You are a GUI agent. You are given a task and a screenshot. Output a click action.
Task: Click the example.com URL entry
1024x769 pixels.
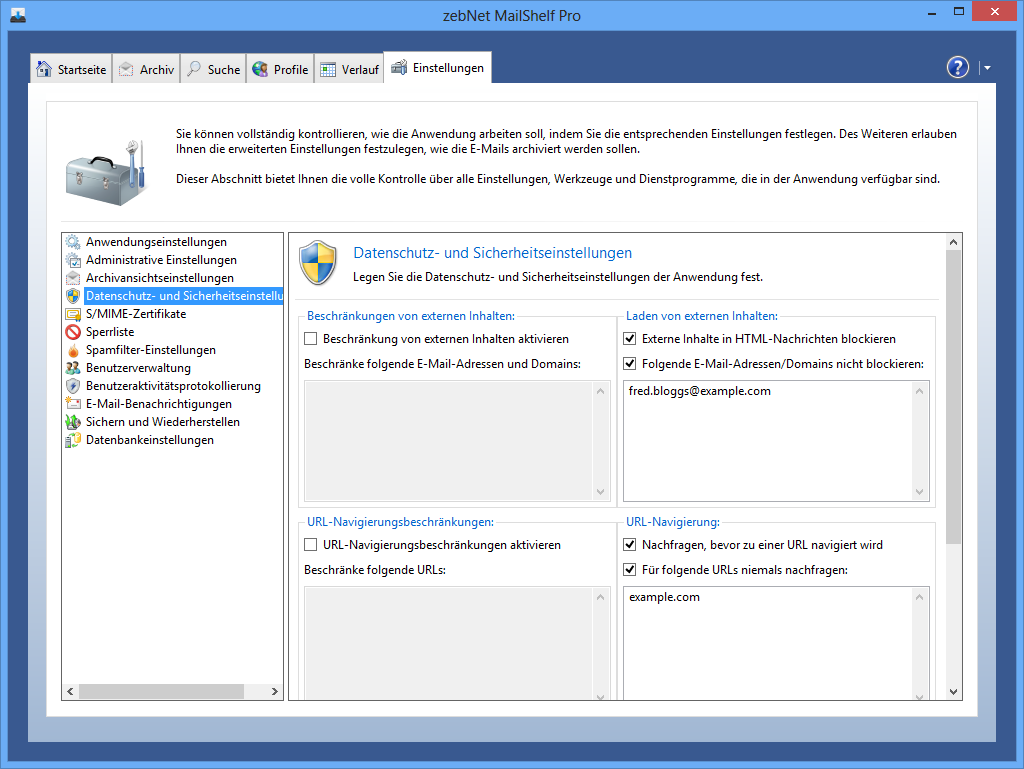point(664,597)
